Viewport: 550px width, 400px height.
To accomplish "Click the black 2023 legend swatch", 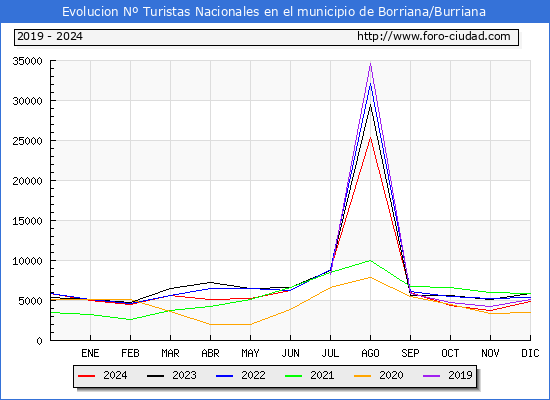I will [x=155, y=376].
